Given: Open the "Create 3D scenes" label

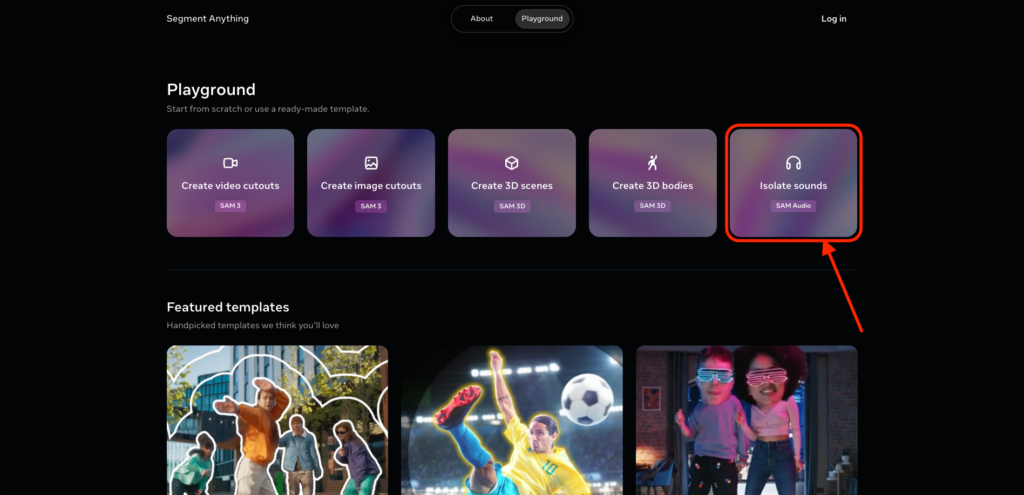Looking at the screenshot, I should coord(511,186).
